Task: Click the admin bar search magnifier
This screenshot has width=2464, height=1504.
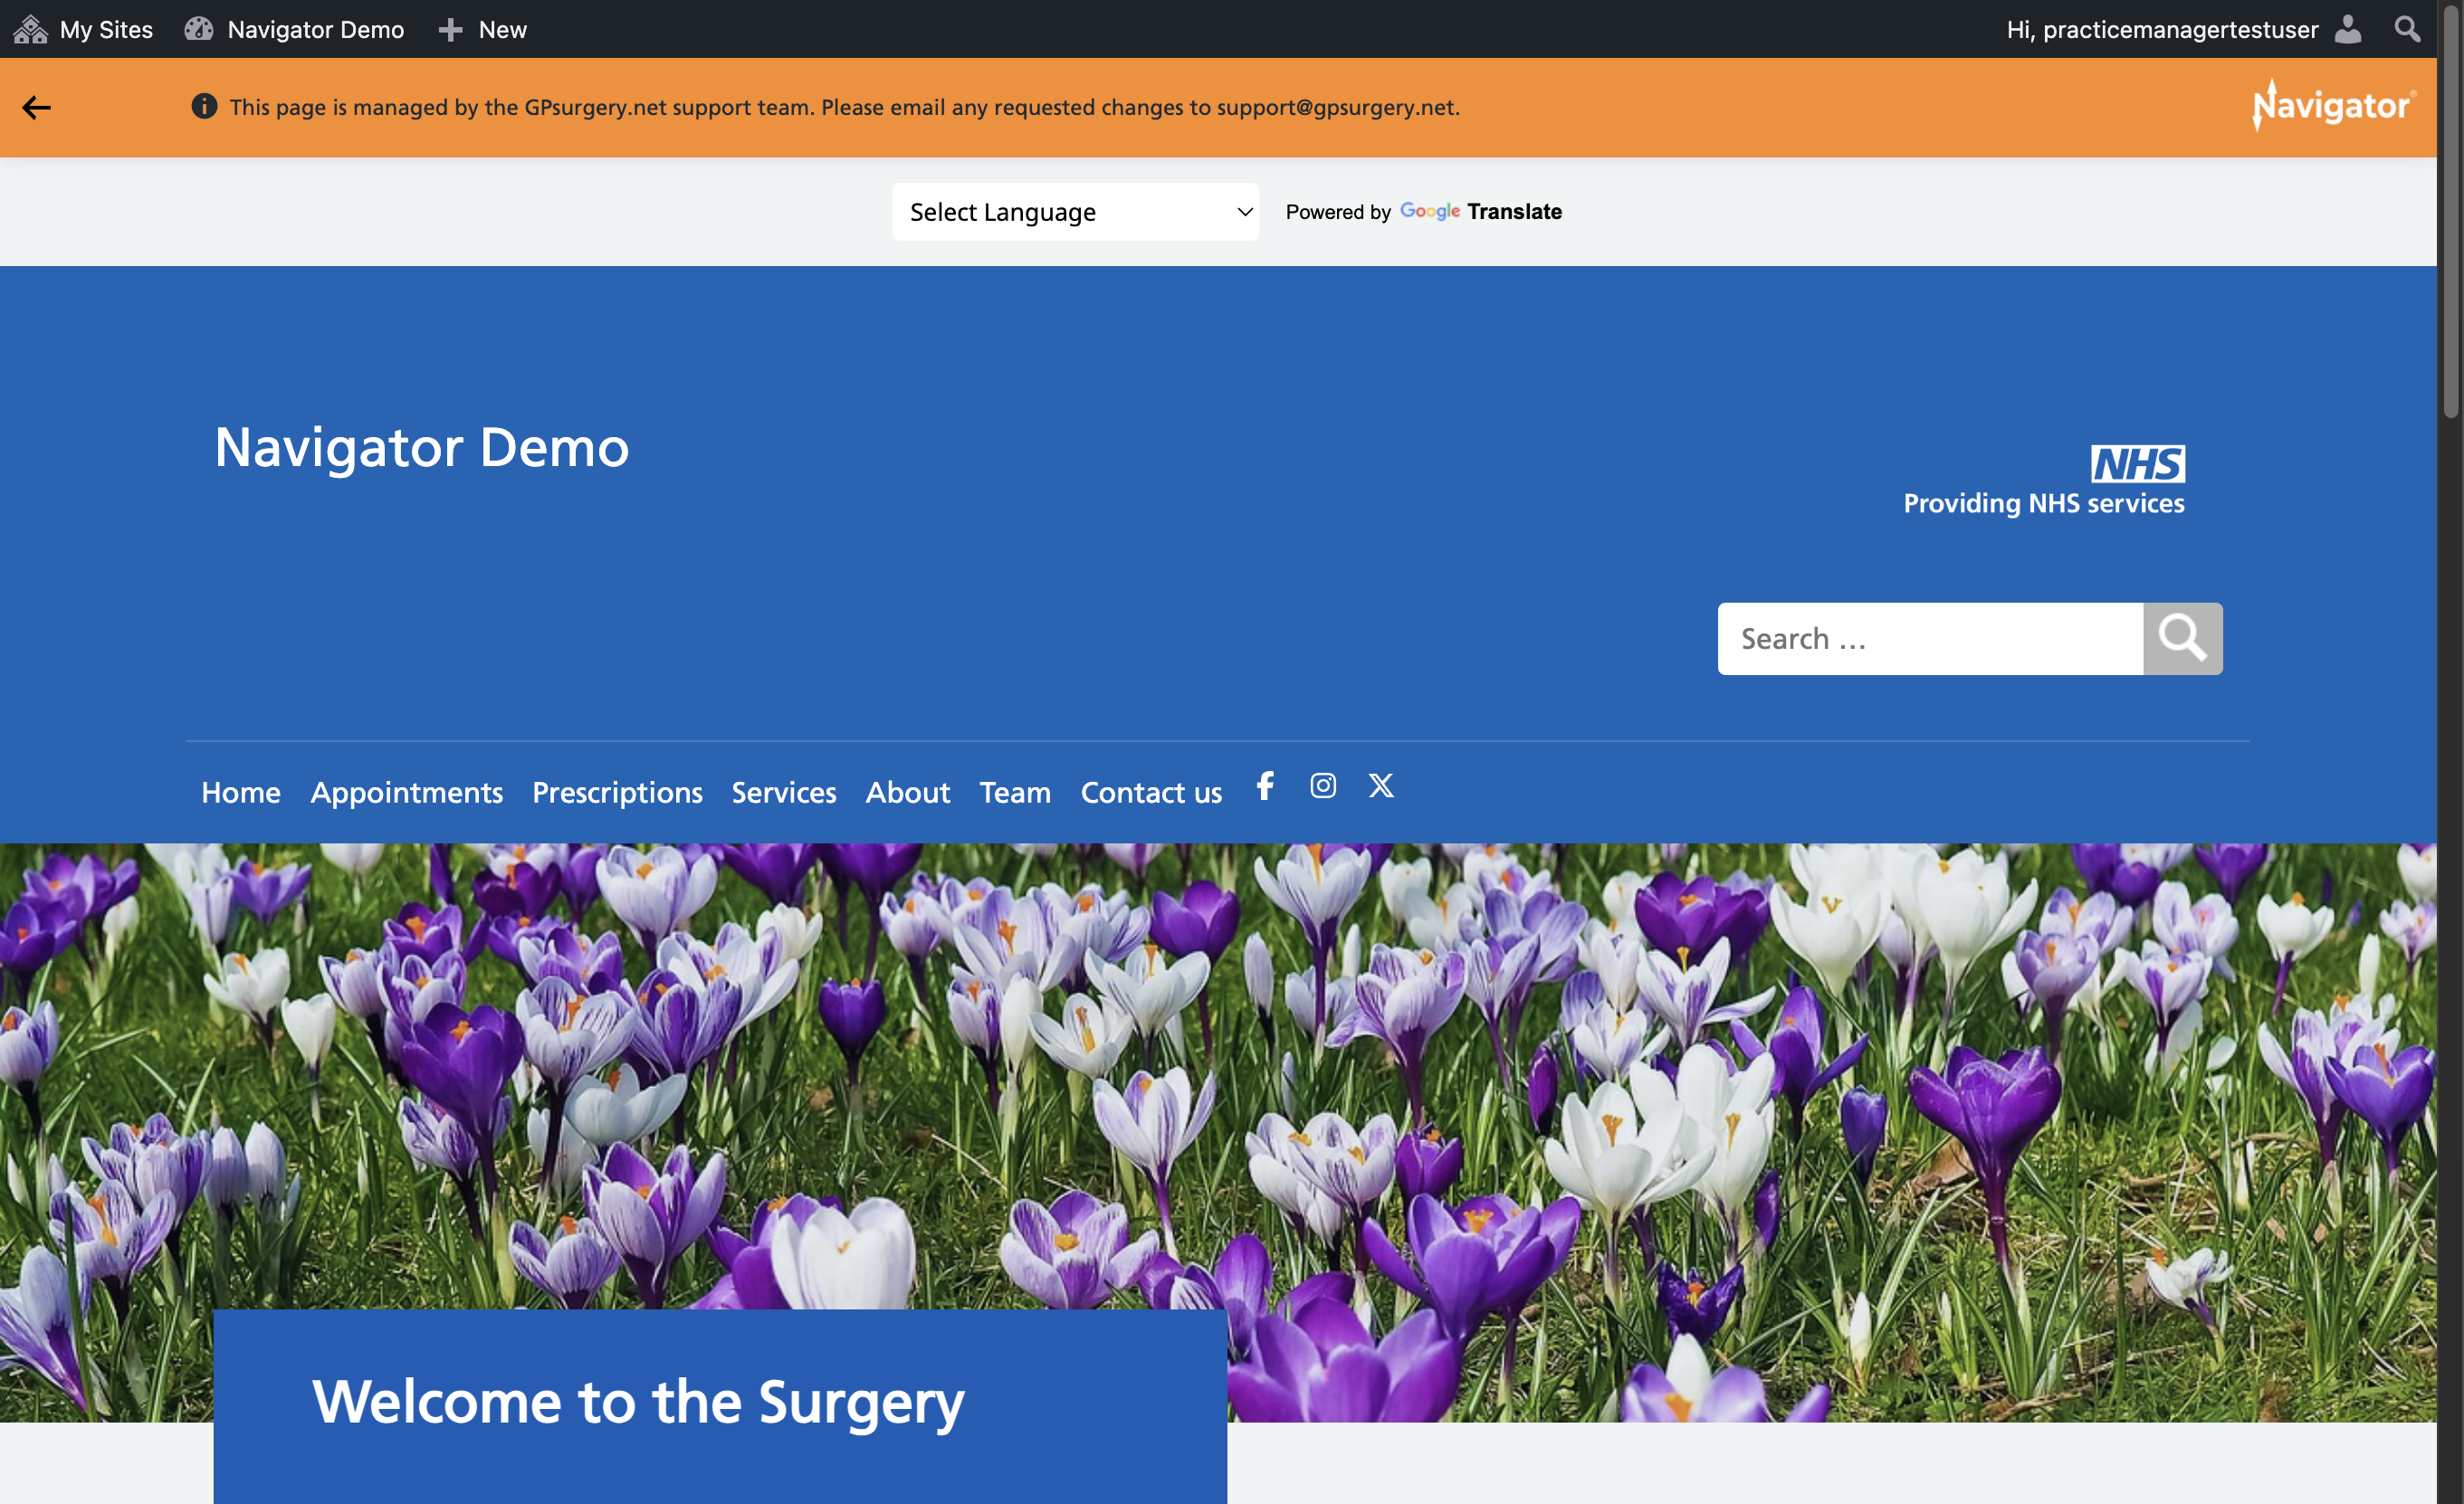Action: (x=2408, y=29)
